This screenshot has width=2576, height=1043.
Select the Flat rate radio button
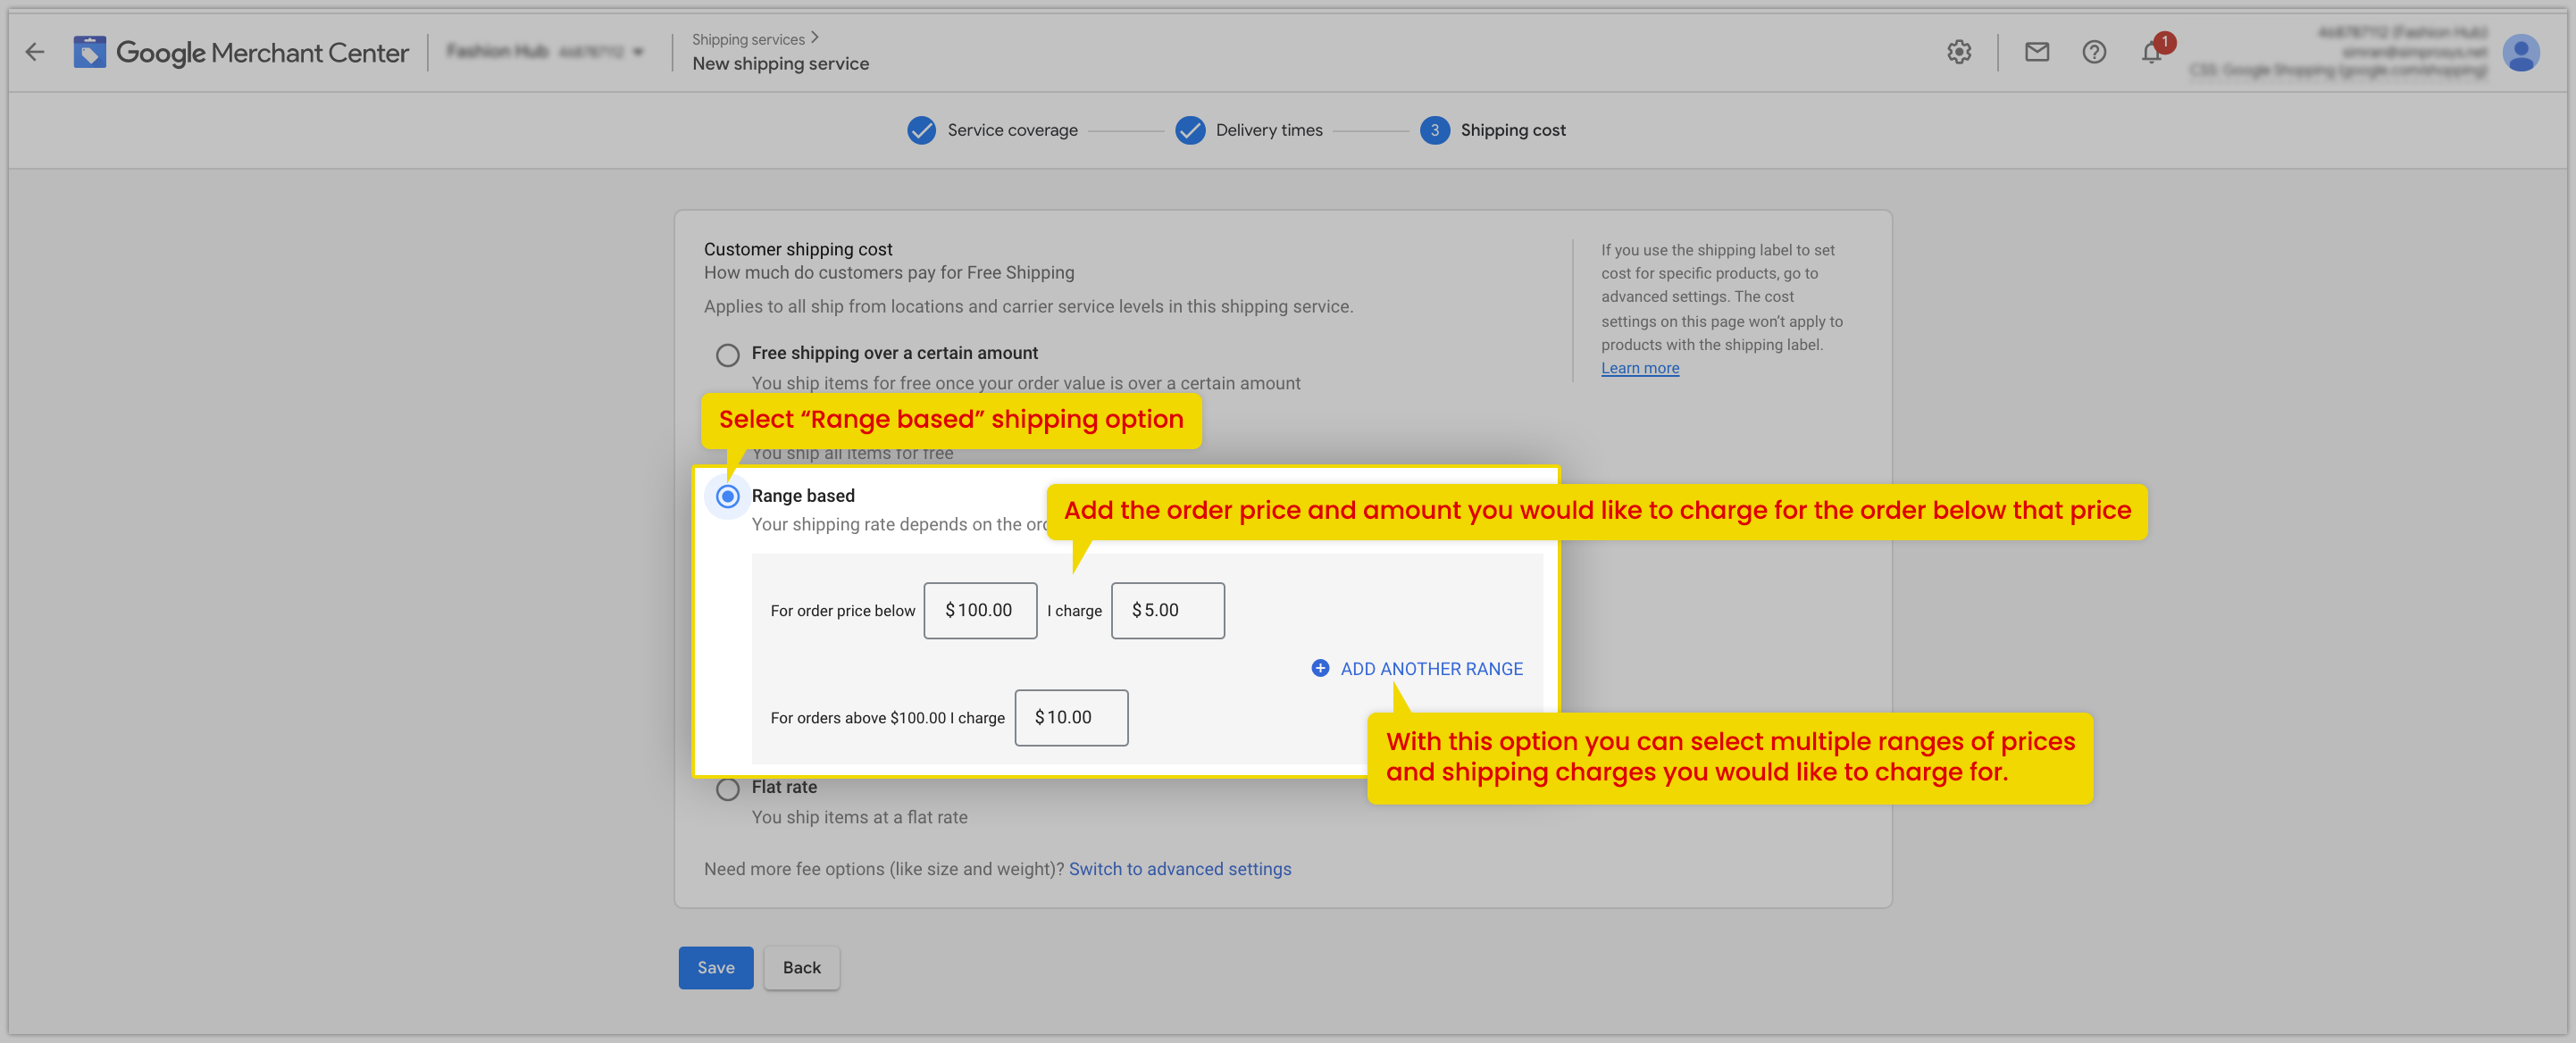tap(727, 790)
